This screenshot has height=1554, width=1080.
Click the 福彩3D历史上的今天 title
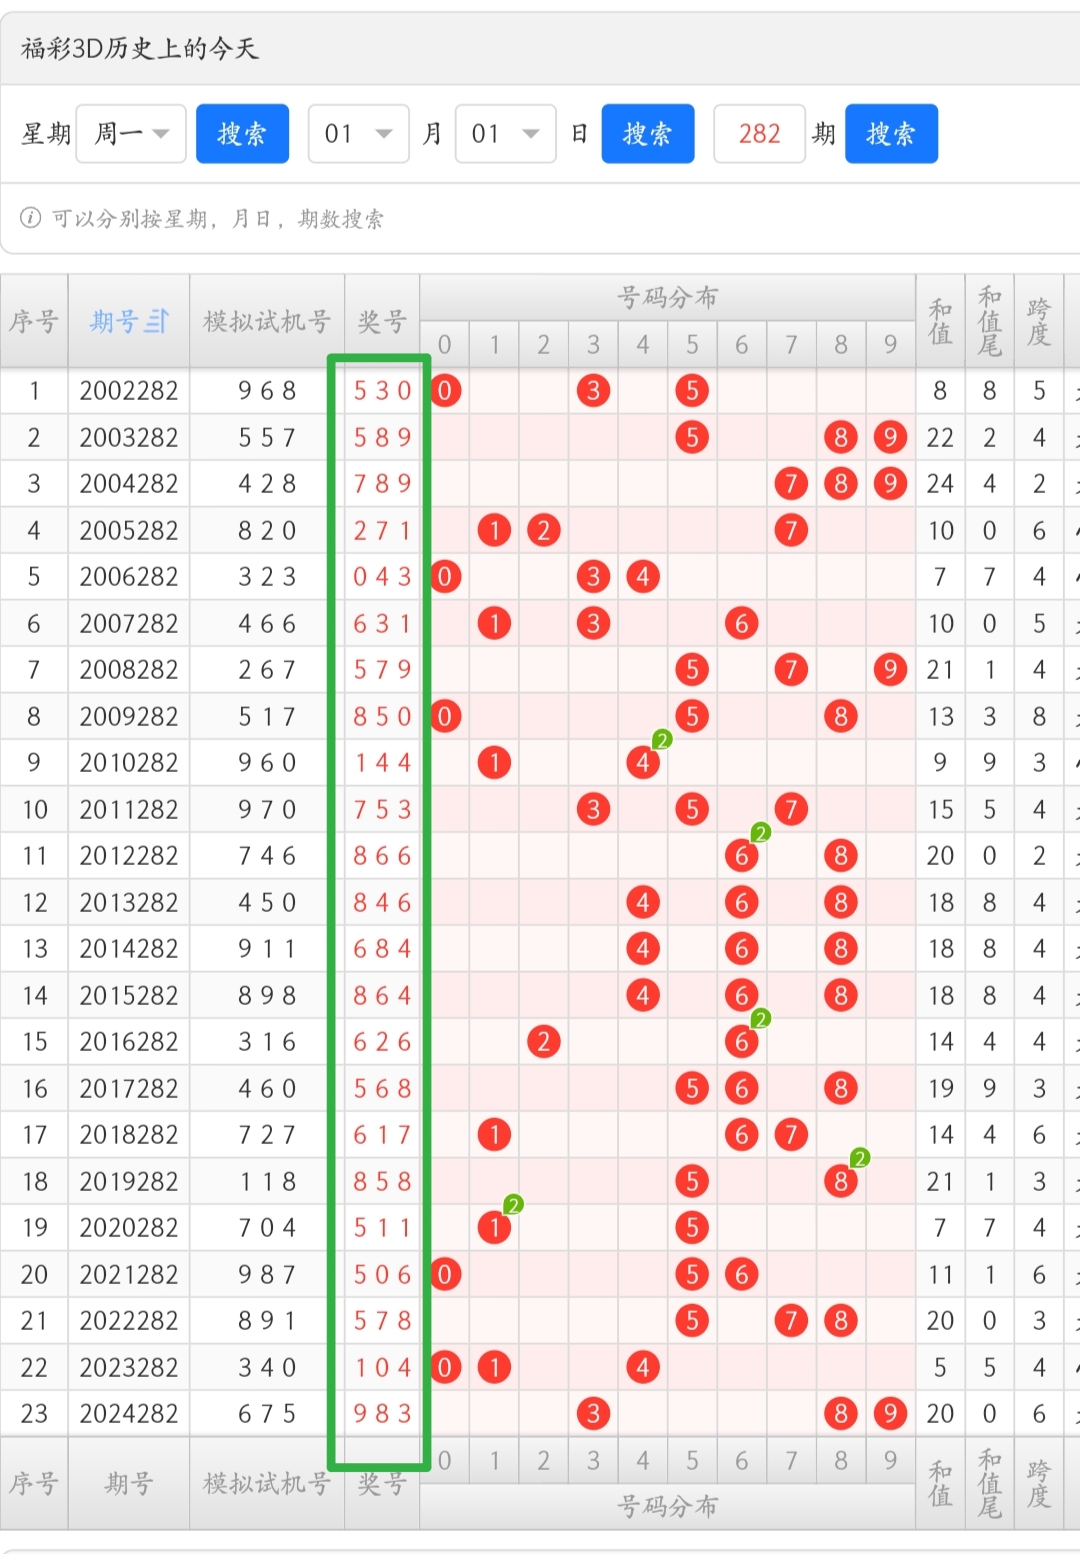tap(140, 48)
